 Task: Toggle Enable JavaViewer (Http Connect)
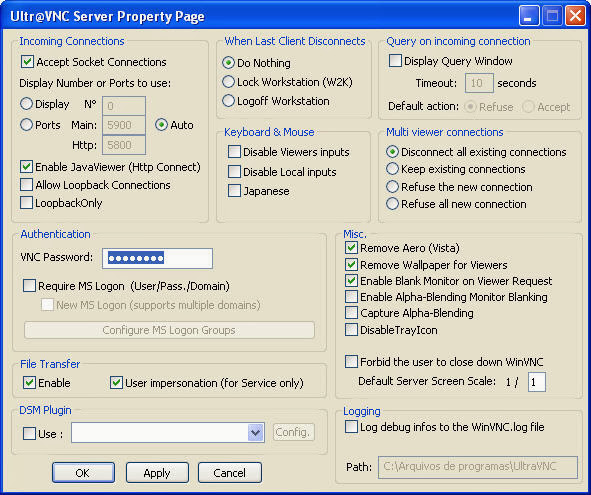tap(26, 167)
